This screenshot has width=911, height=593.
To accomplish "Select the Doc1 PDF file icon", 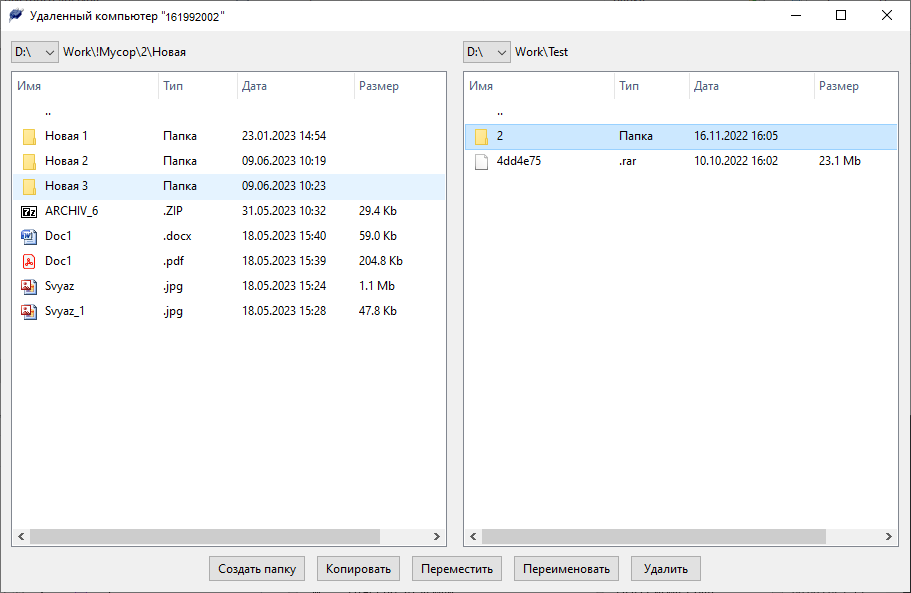I will [x=29, y=261].
